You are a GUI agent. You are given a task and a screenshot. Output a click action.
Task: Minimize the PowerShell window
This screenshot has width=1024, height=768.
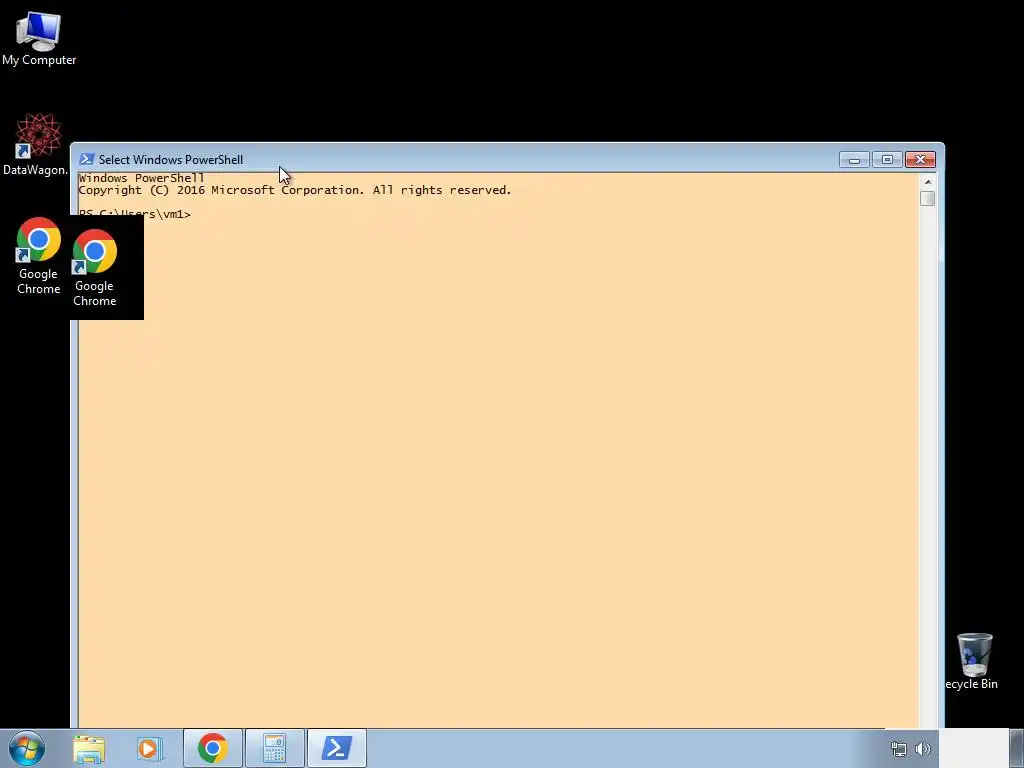click(x=854, y=159)
